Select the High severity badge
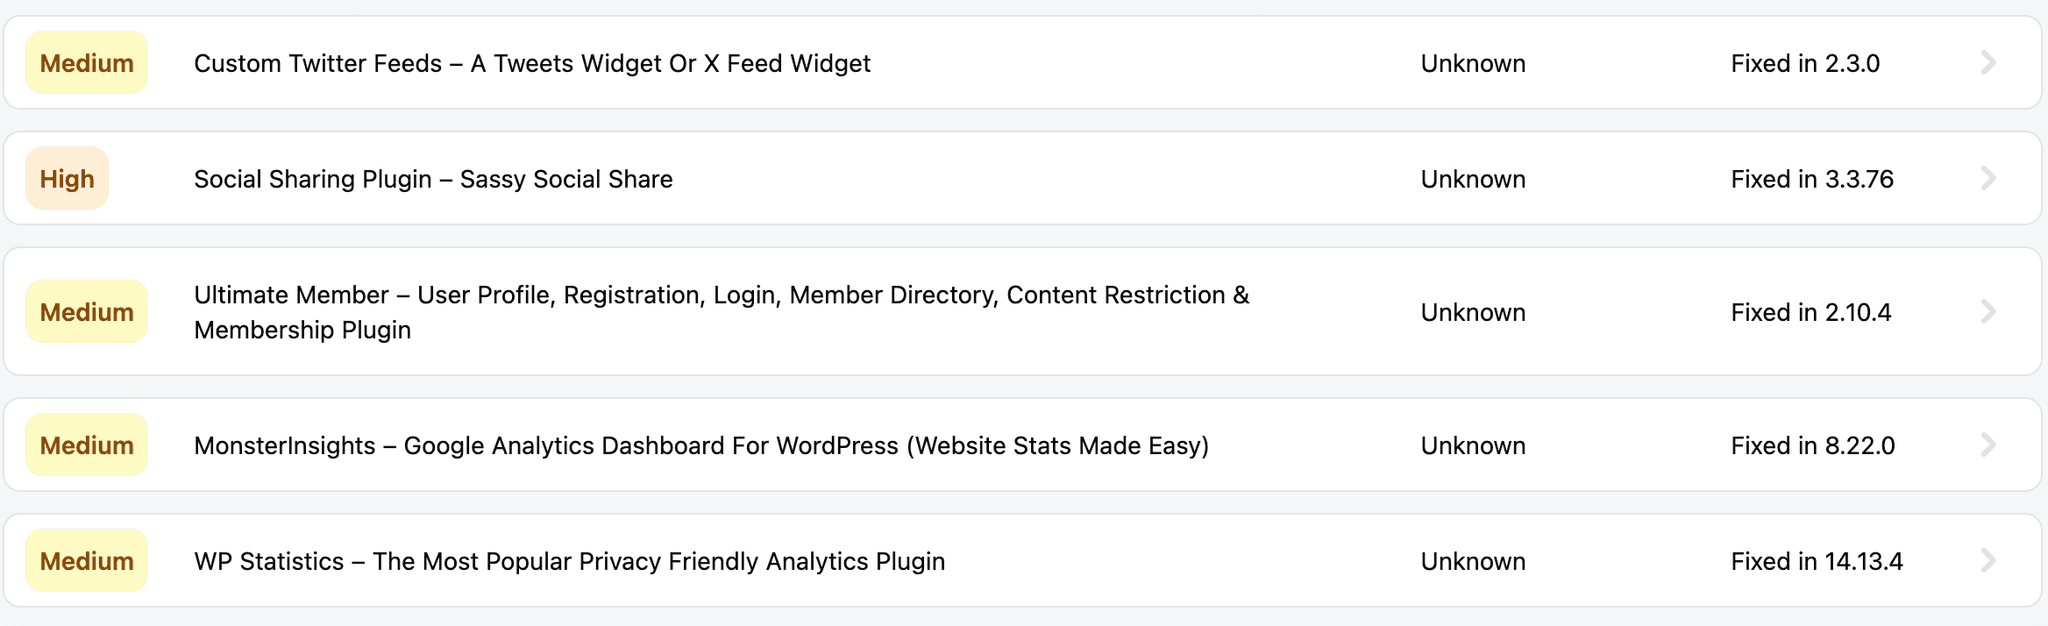The height and width of the screenshot is (626, 2048). [x=67, y=179]
